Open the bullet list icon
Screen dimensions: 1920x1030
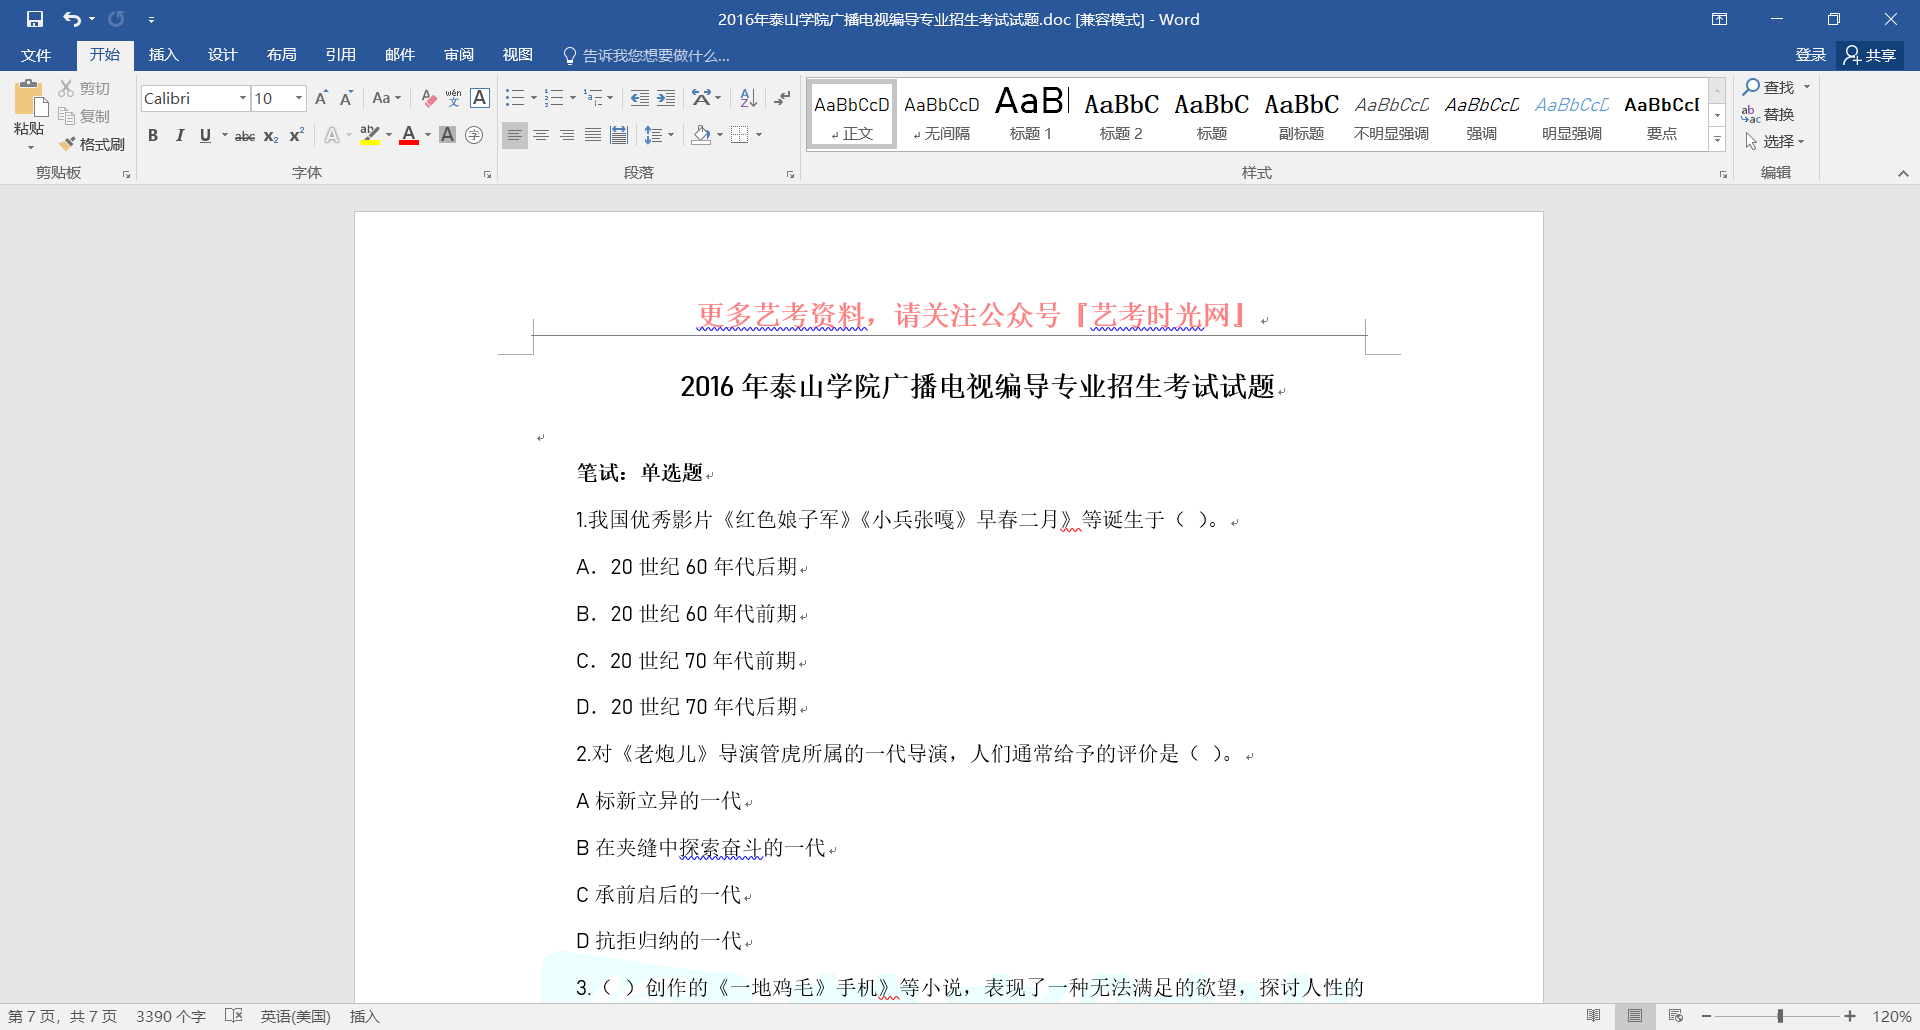pos(515,98)
